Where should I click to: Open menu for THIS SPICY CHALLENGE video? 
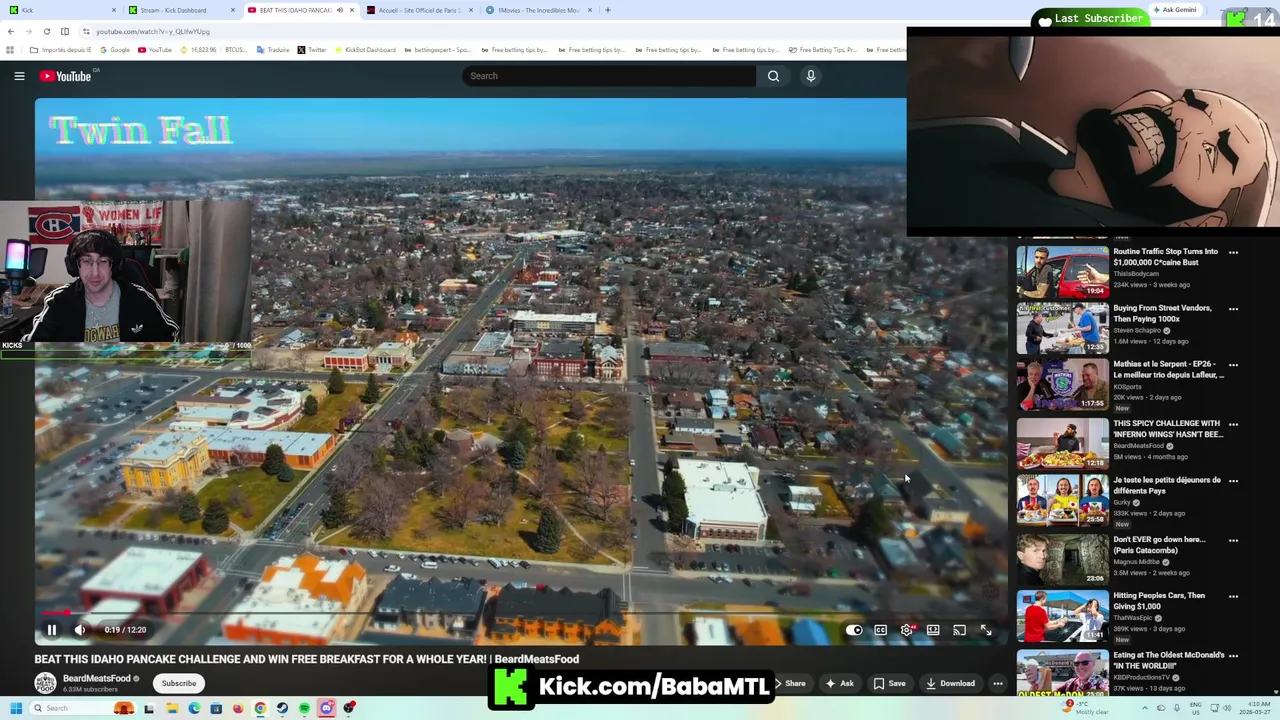pos(1233,424)
